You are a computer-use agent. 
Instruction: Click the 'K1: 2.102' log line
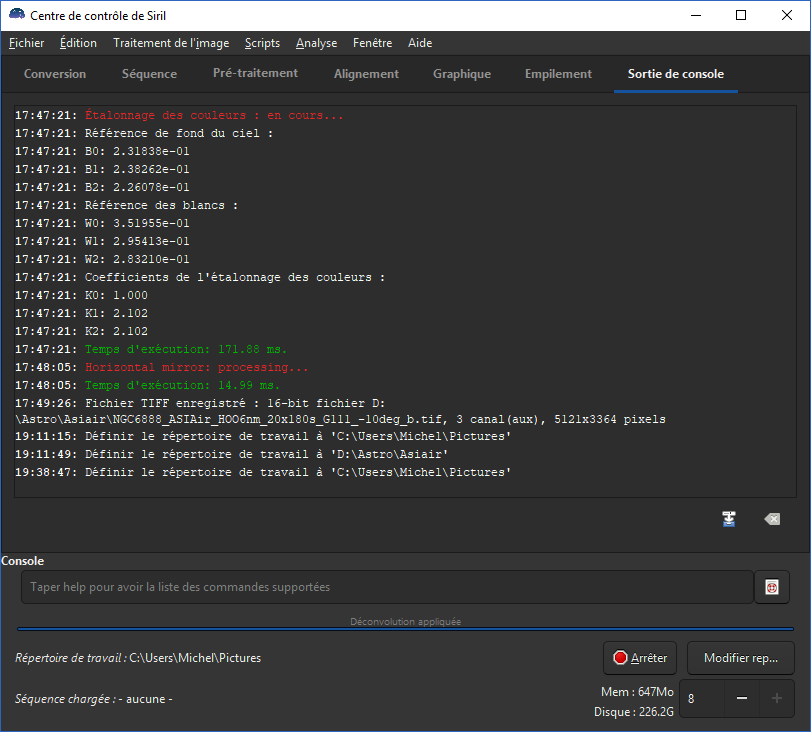pos(81,313)
